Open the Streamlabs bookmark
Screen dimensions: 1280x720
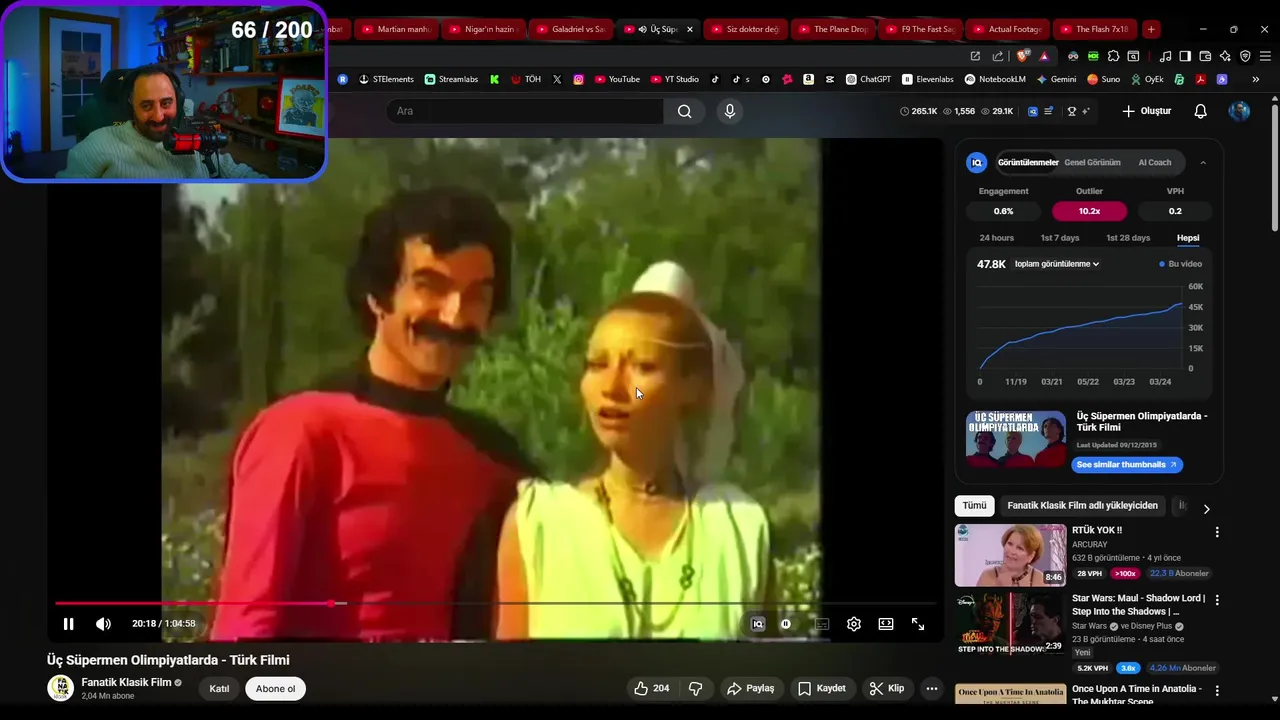tap(452, 79)
